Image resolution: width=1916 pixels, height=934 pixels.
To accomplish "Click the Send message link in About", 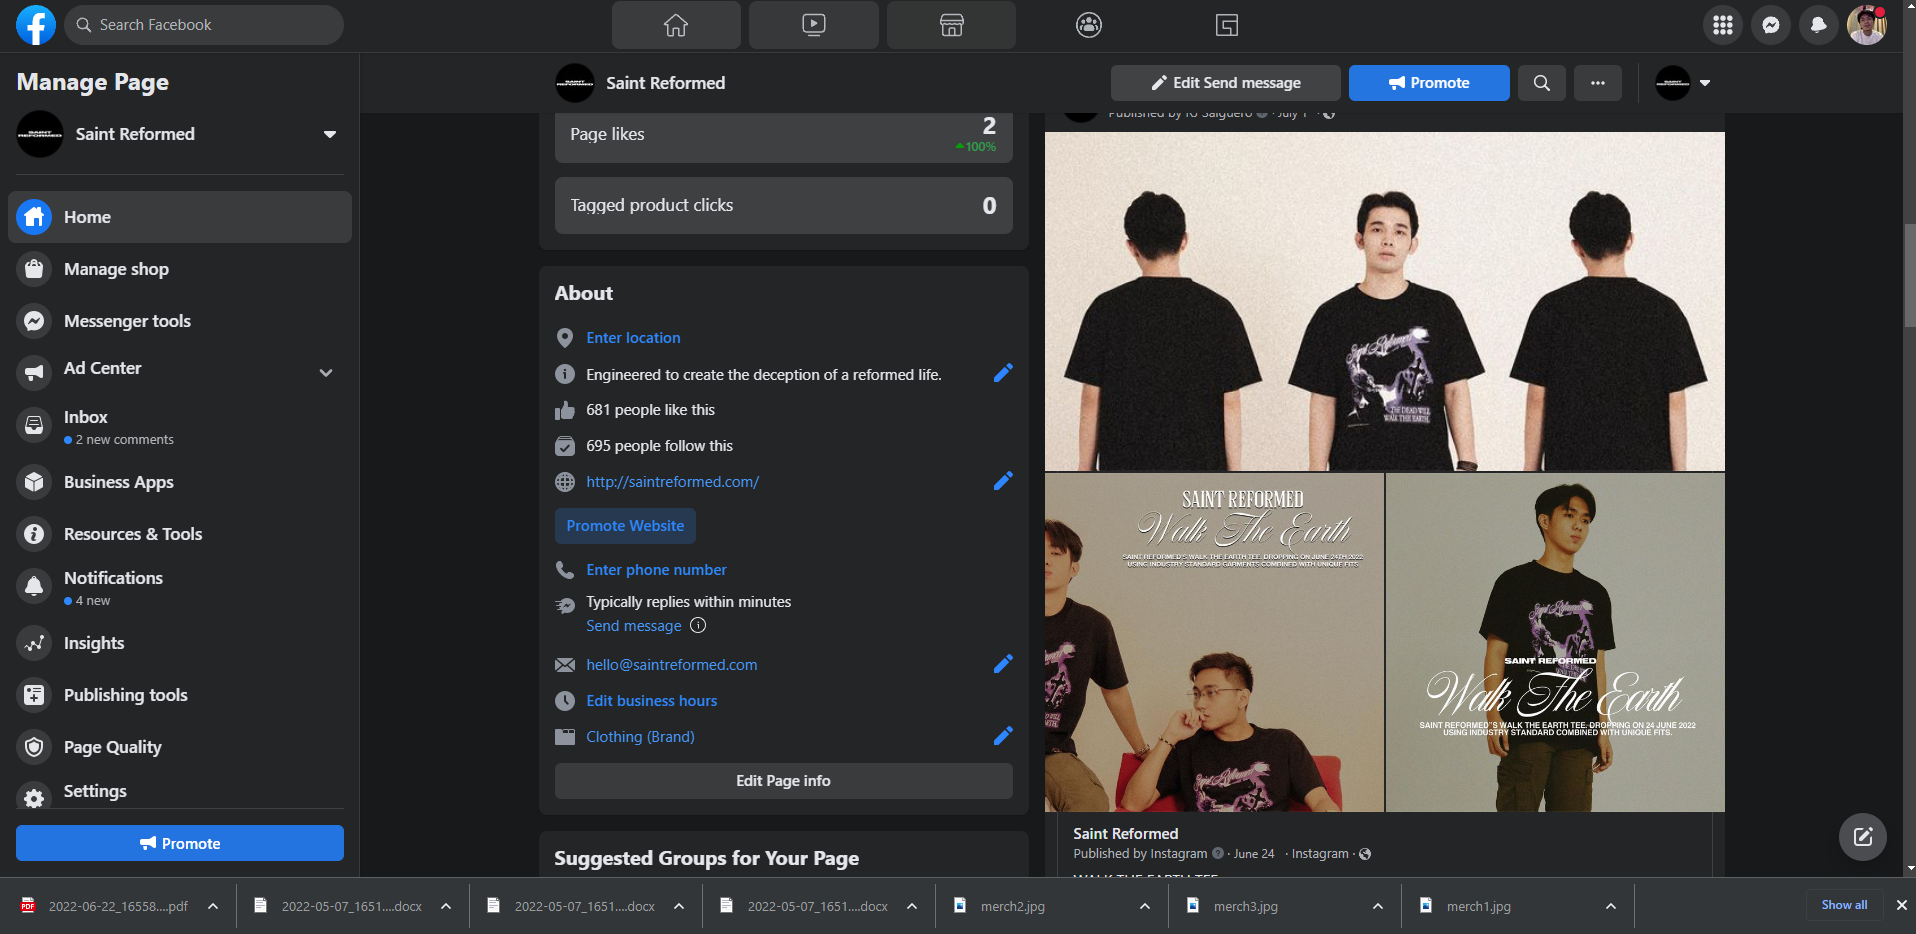I will pyautogui.click(x=634, y=626).
